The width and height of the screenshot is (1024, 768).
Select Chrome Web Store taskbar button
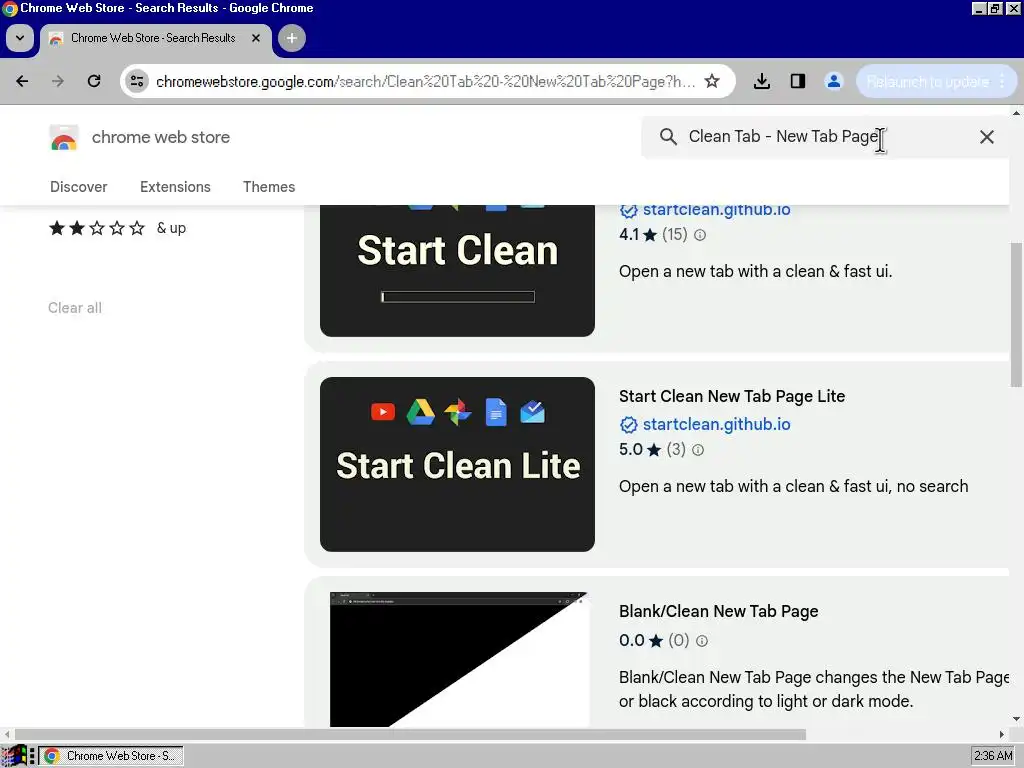[x=111, y=756]
